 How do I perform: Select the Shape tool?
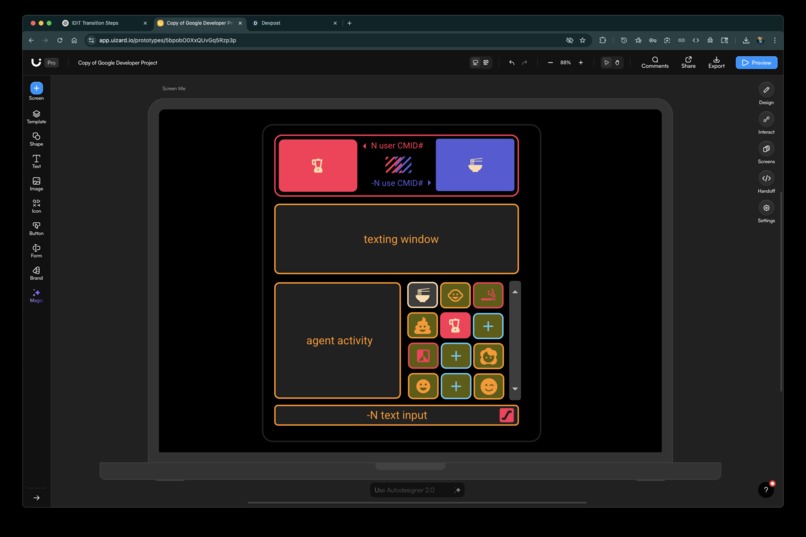click(x=36, y=139)
